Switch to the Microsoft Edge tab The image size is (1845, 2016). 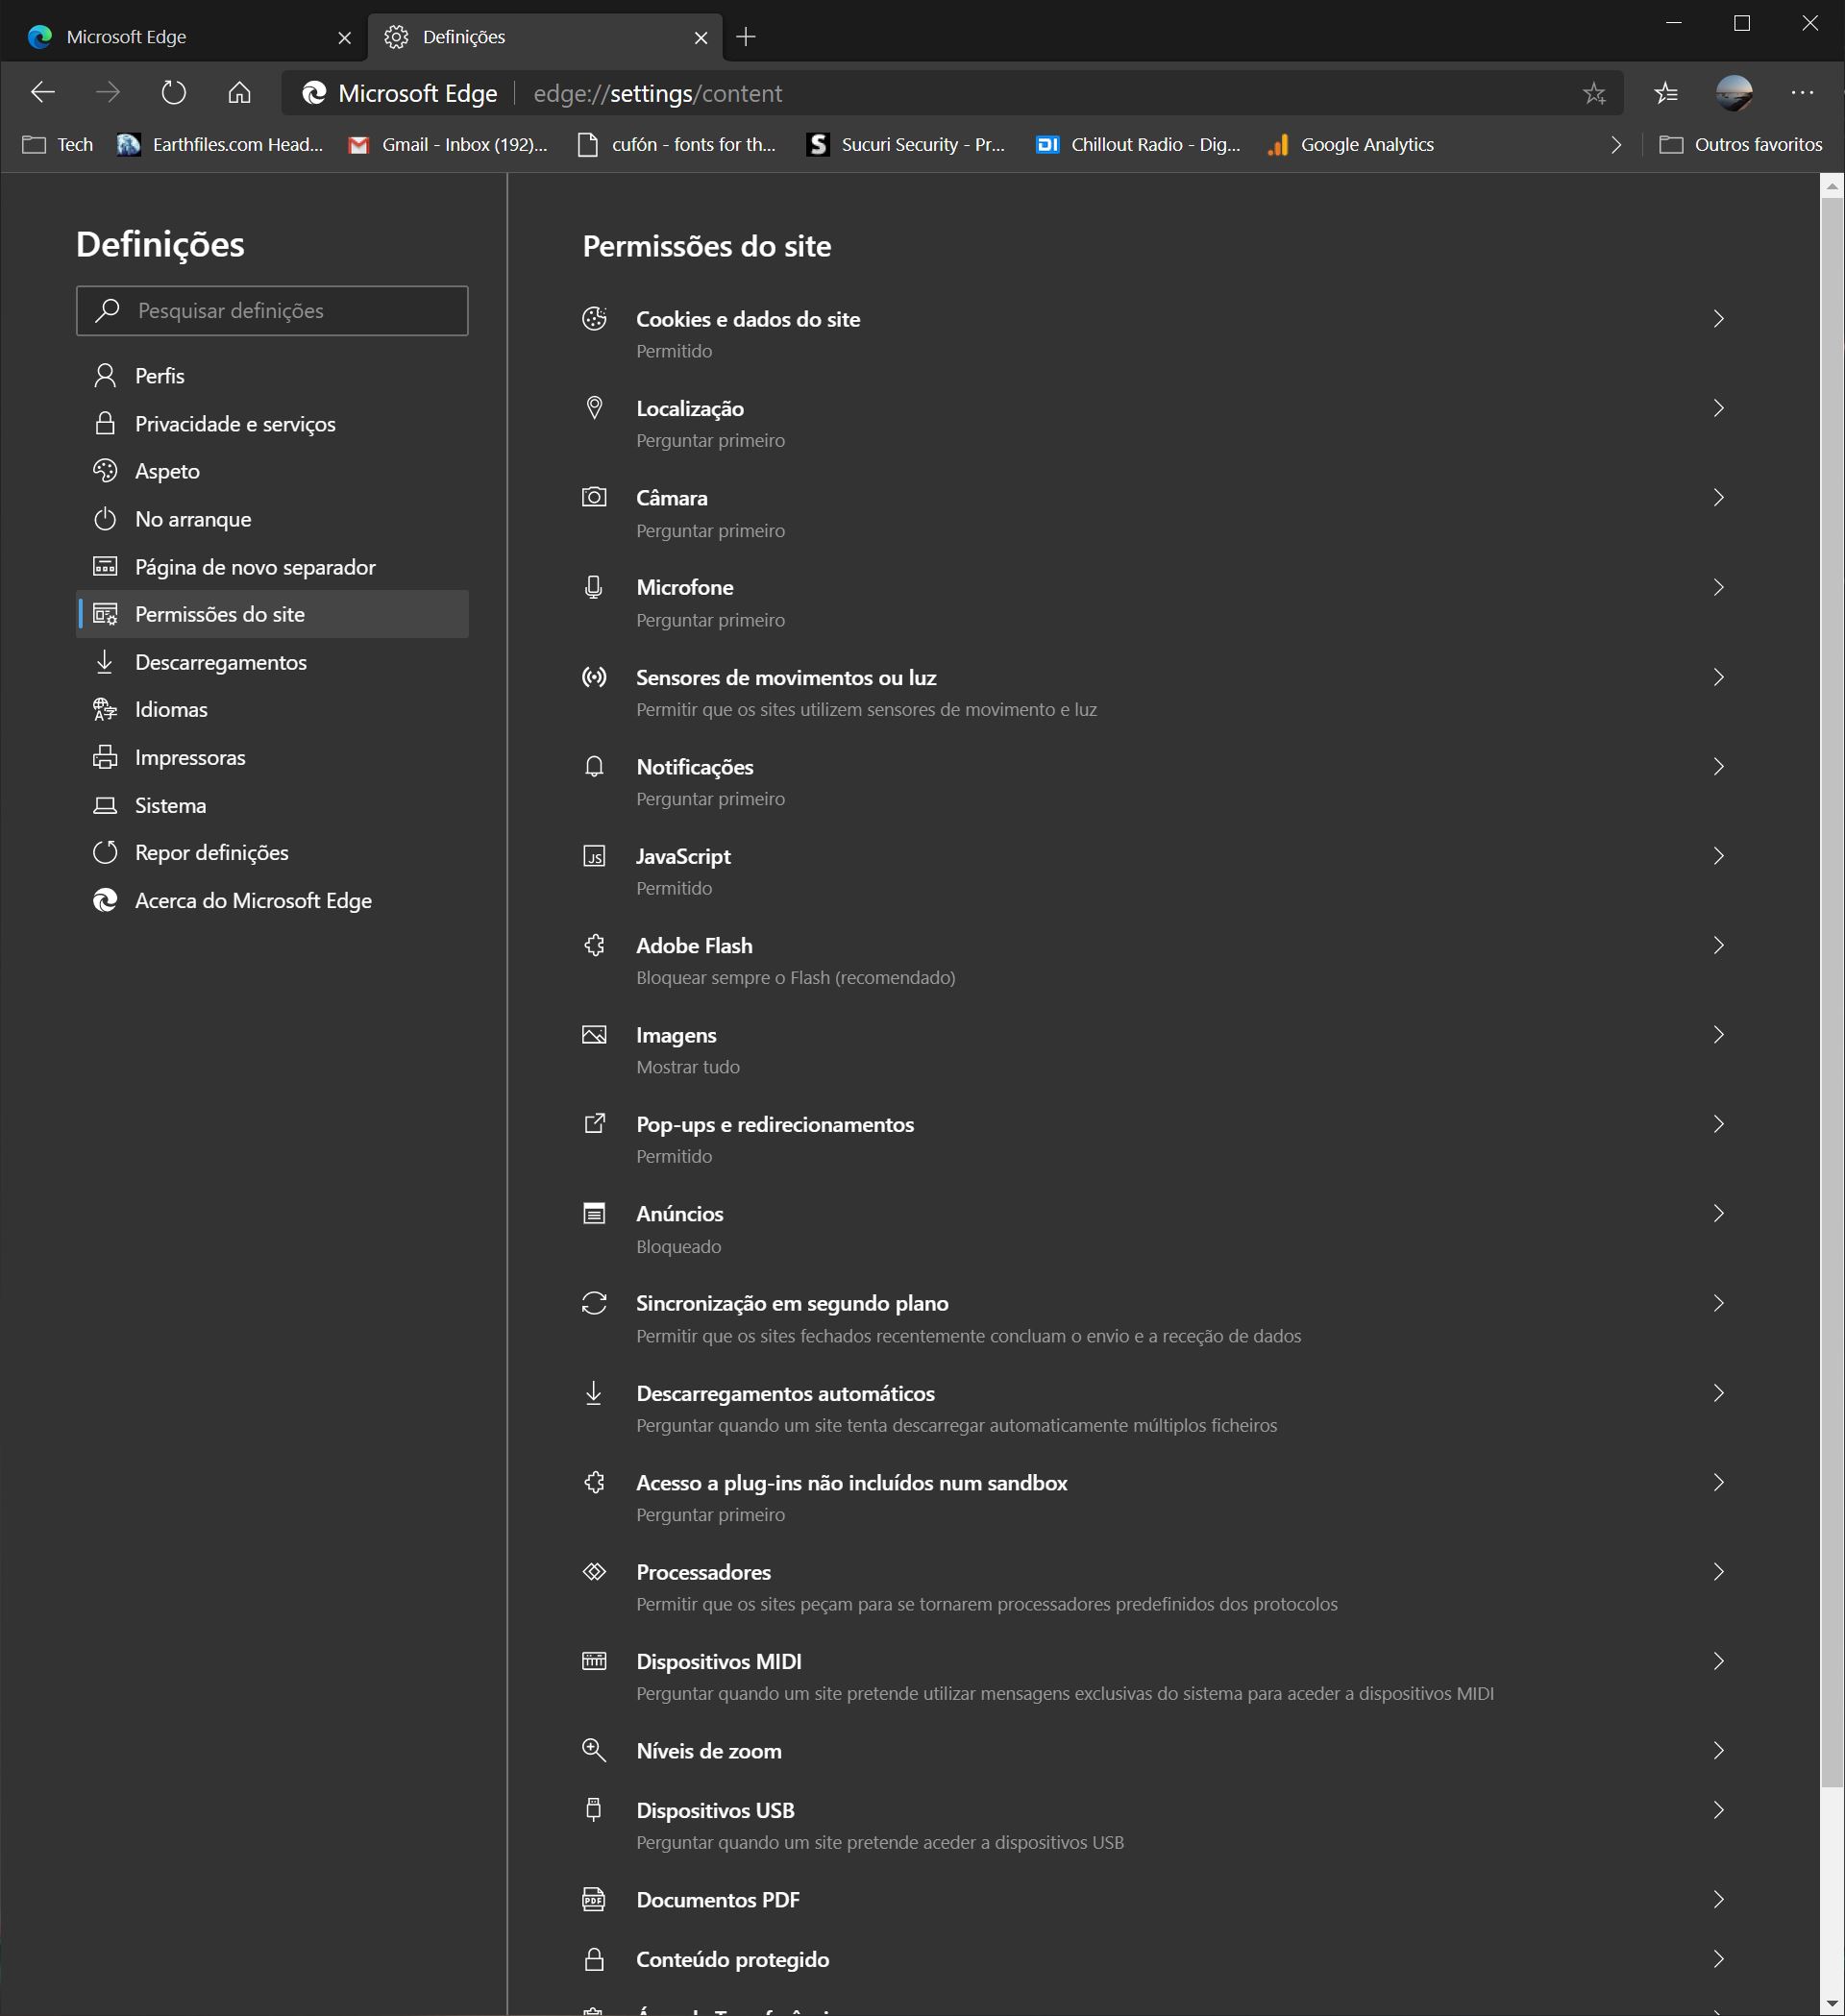click(x=180, y=37)
